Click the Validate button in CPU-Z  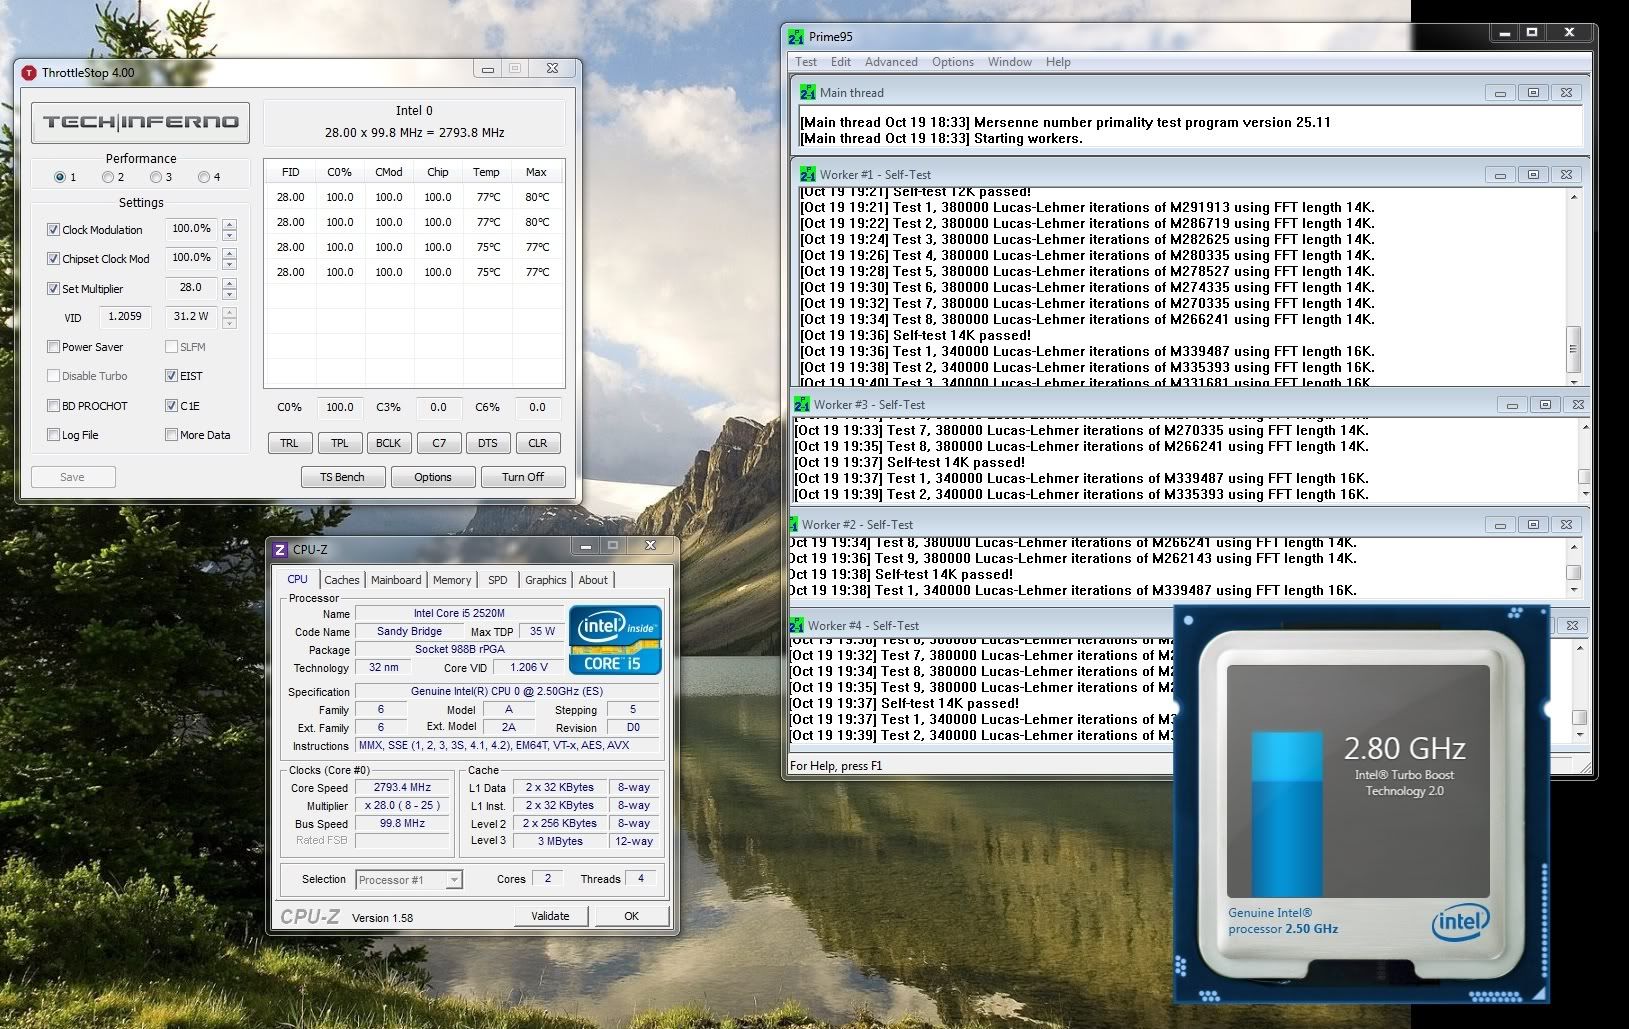click(550, 916)
